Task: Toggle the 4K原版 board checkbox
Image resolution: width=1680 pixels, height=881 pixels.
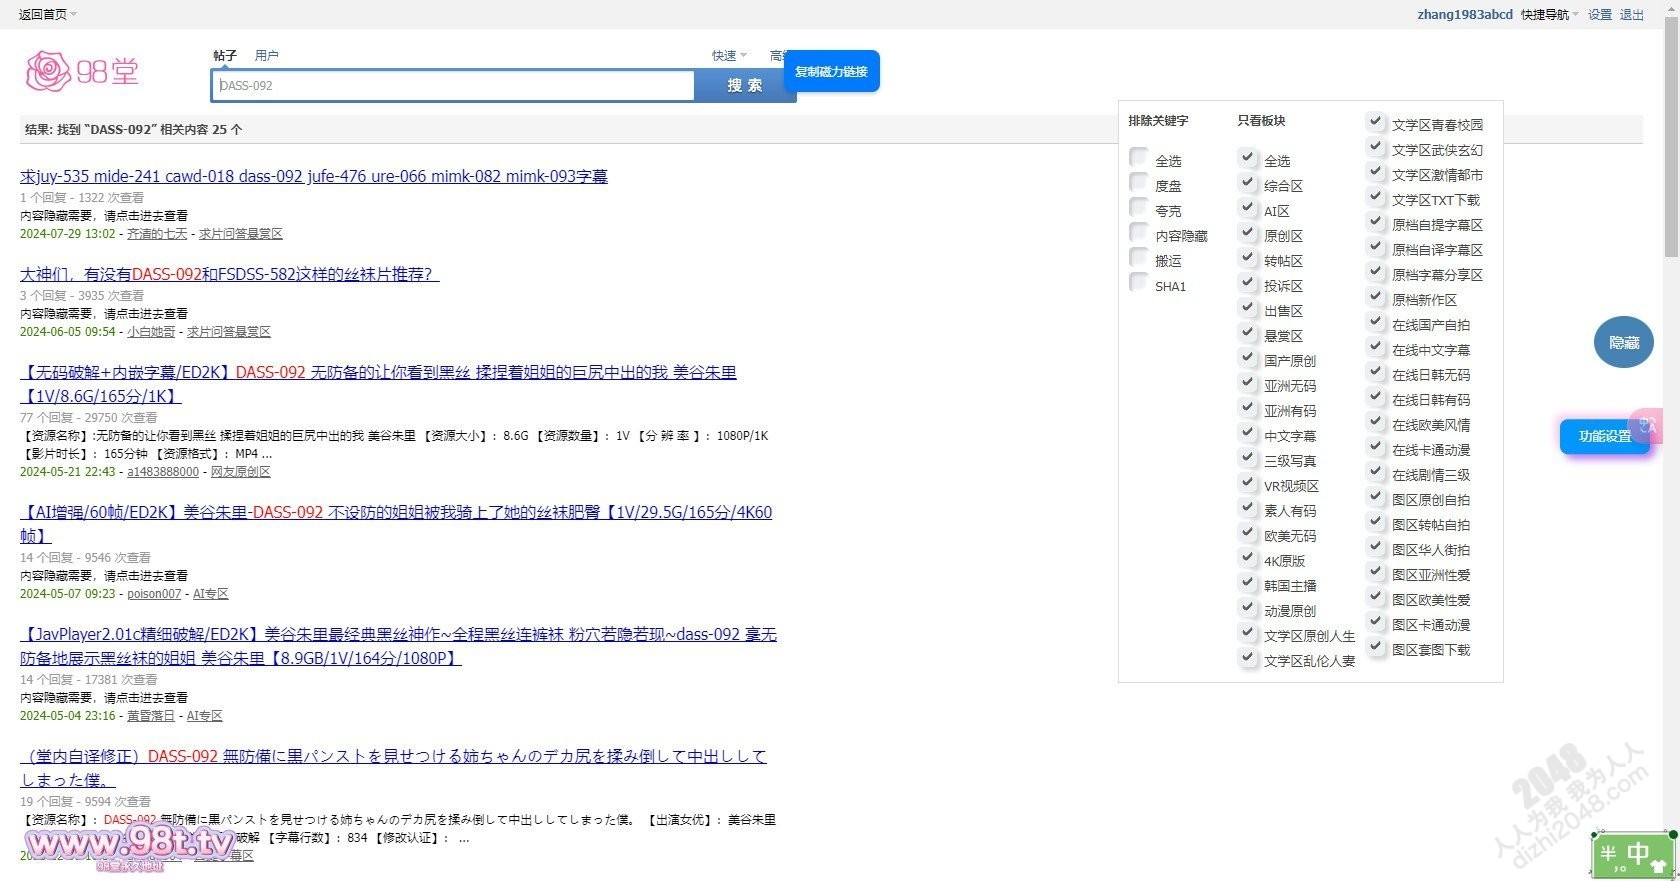Action: [x=1247, y=558]
